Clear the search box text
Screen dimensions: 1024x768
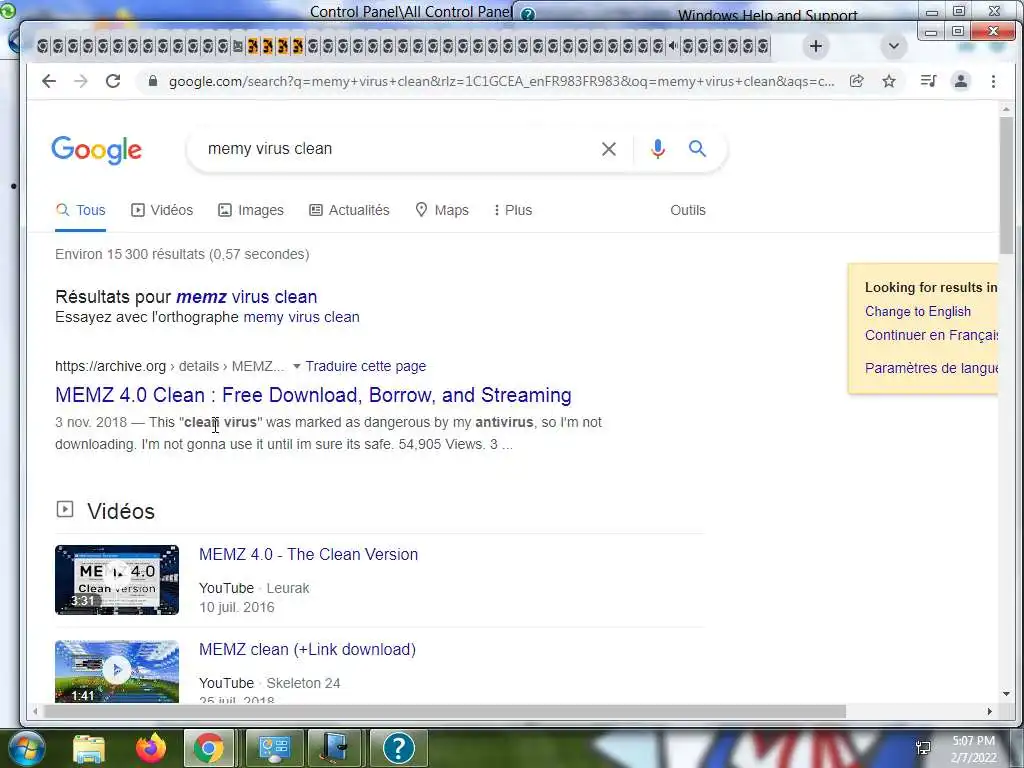tap(609, 149)
